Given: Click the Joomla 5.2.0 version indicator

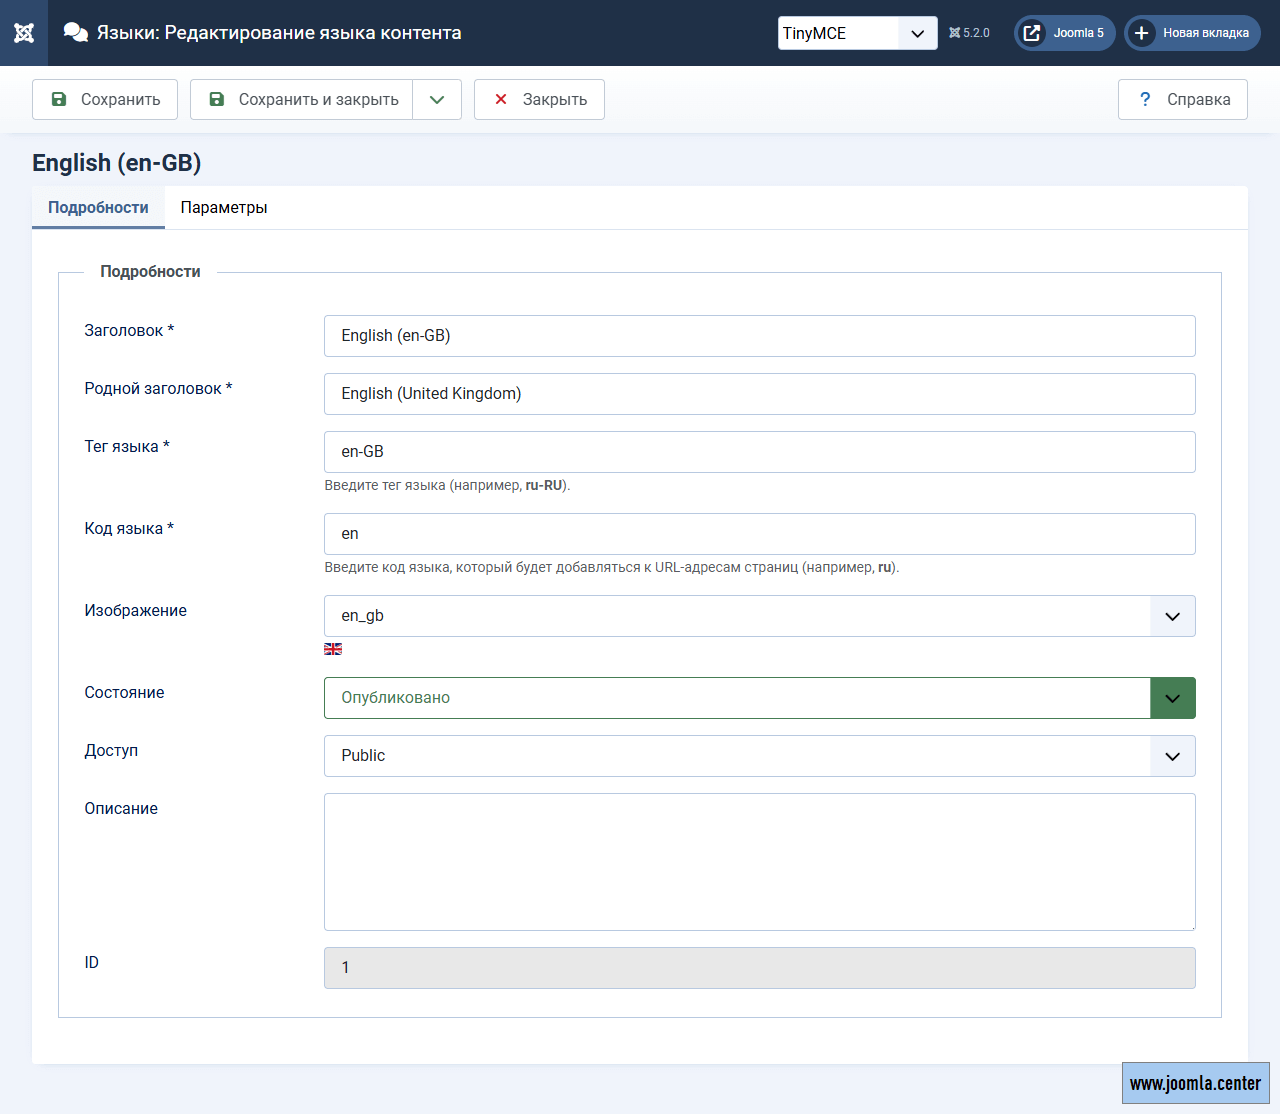Looking at the screenshot, I should click(969, 33).
